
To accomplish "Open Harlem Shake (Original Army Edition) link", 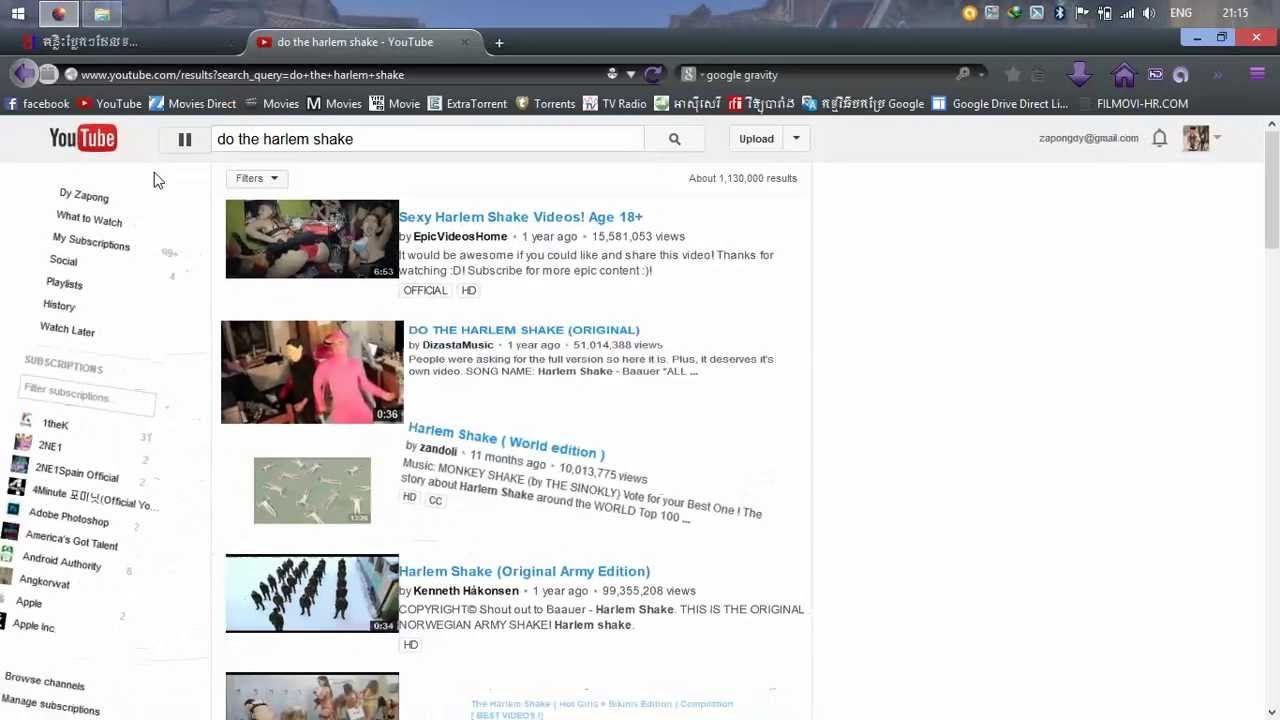I will tap(525, 571).
